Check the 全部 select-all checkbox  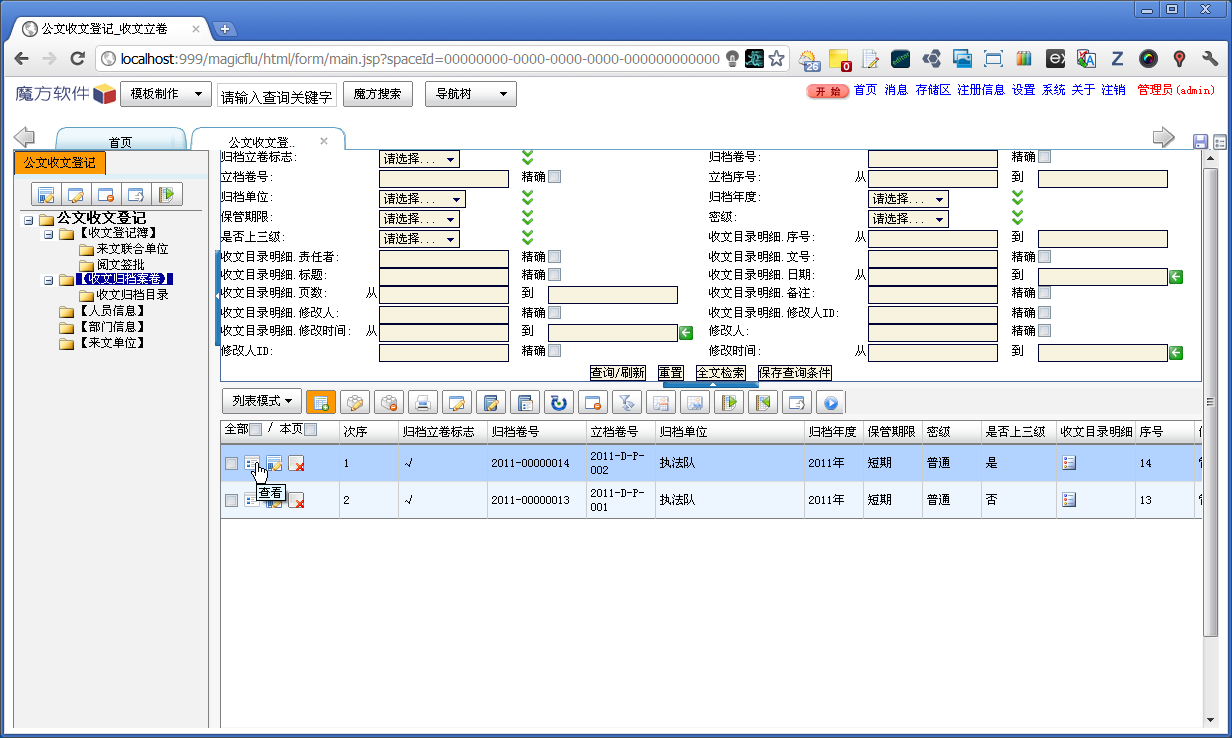[x=255, y=429]
